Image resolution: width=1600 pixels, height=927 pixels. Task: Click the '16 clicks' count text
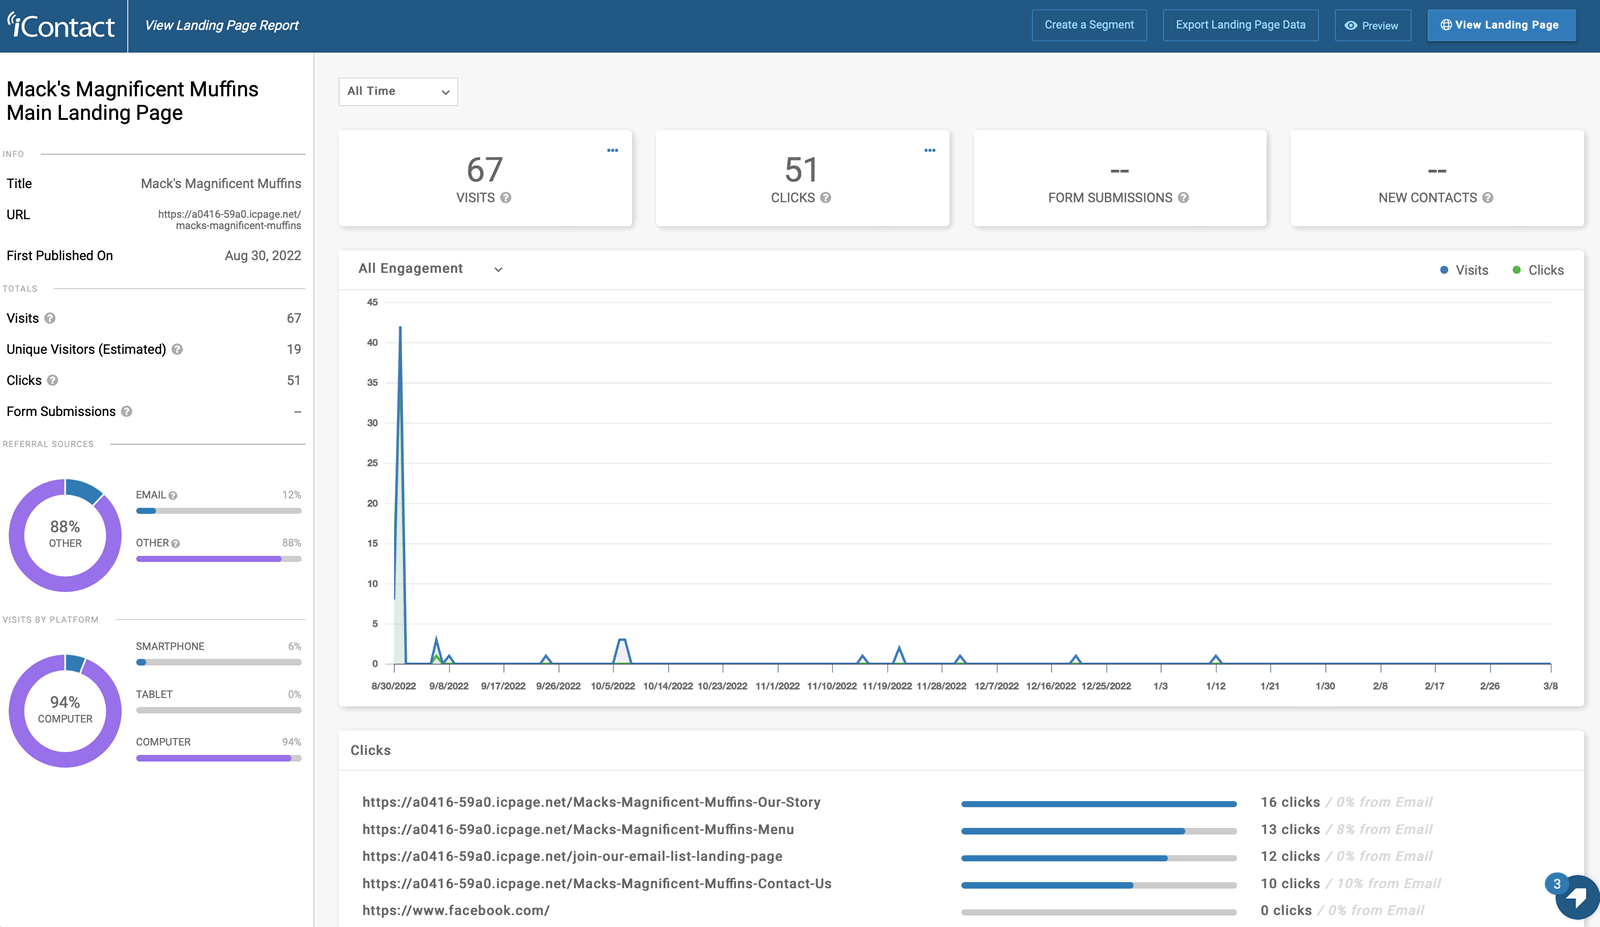point(1290,802)
